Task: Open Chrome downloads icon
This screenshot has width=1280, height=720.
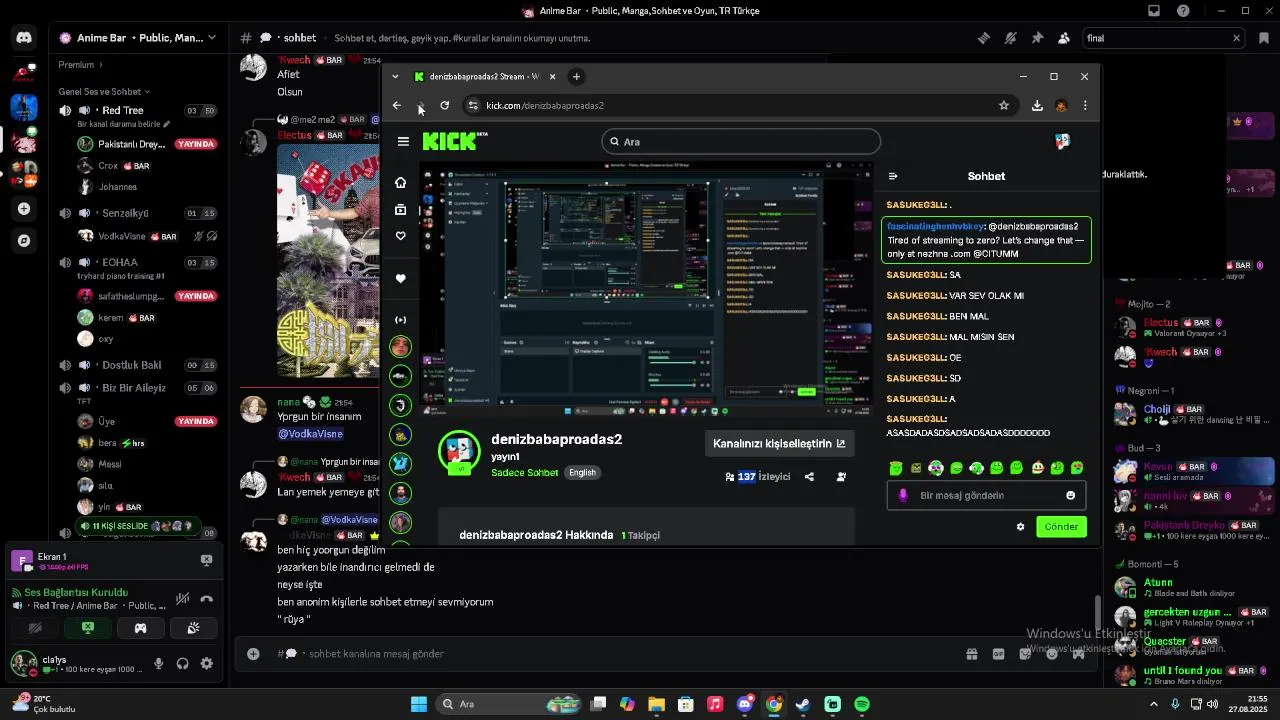Action: (x=1037, y=105)
